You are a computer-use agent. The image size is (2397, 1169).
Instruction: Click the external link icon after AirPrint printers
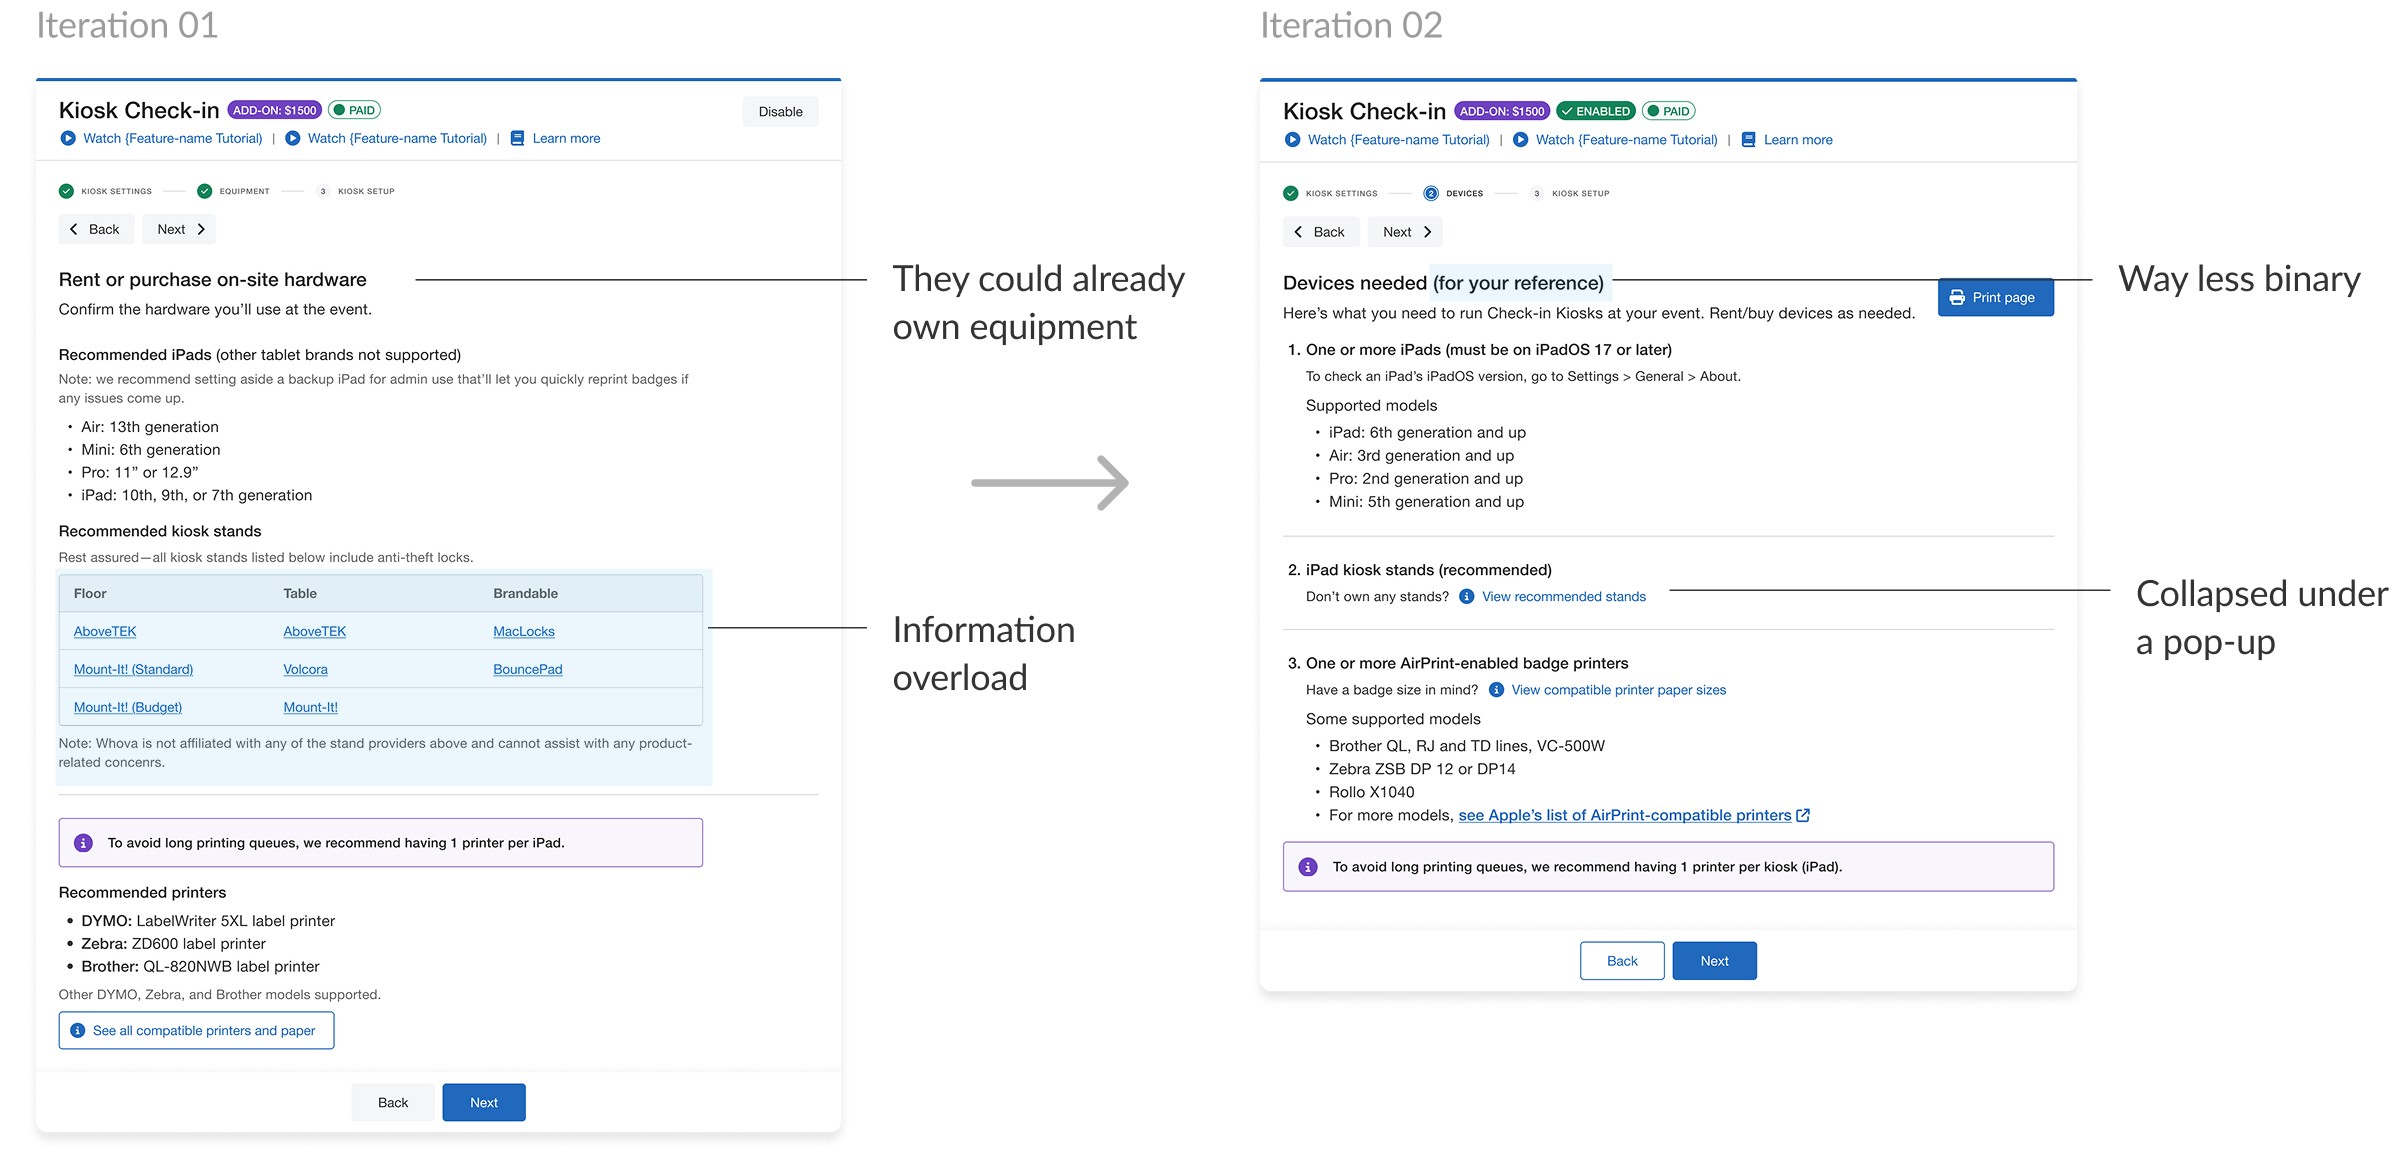(x=1803, y=816)
